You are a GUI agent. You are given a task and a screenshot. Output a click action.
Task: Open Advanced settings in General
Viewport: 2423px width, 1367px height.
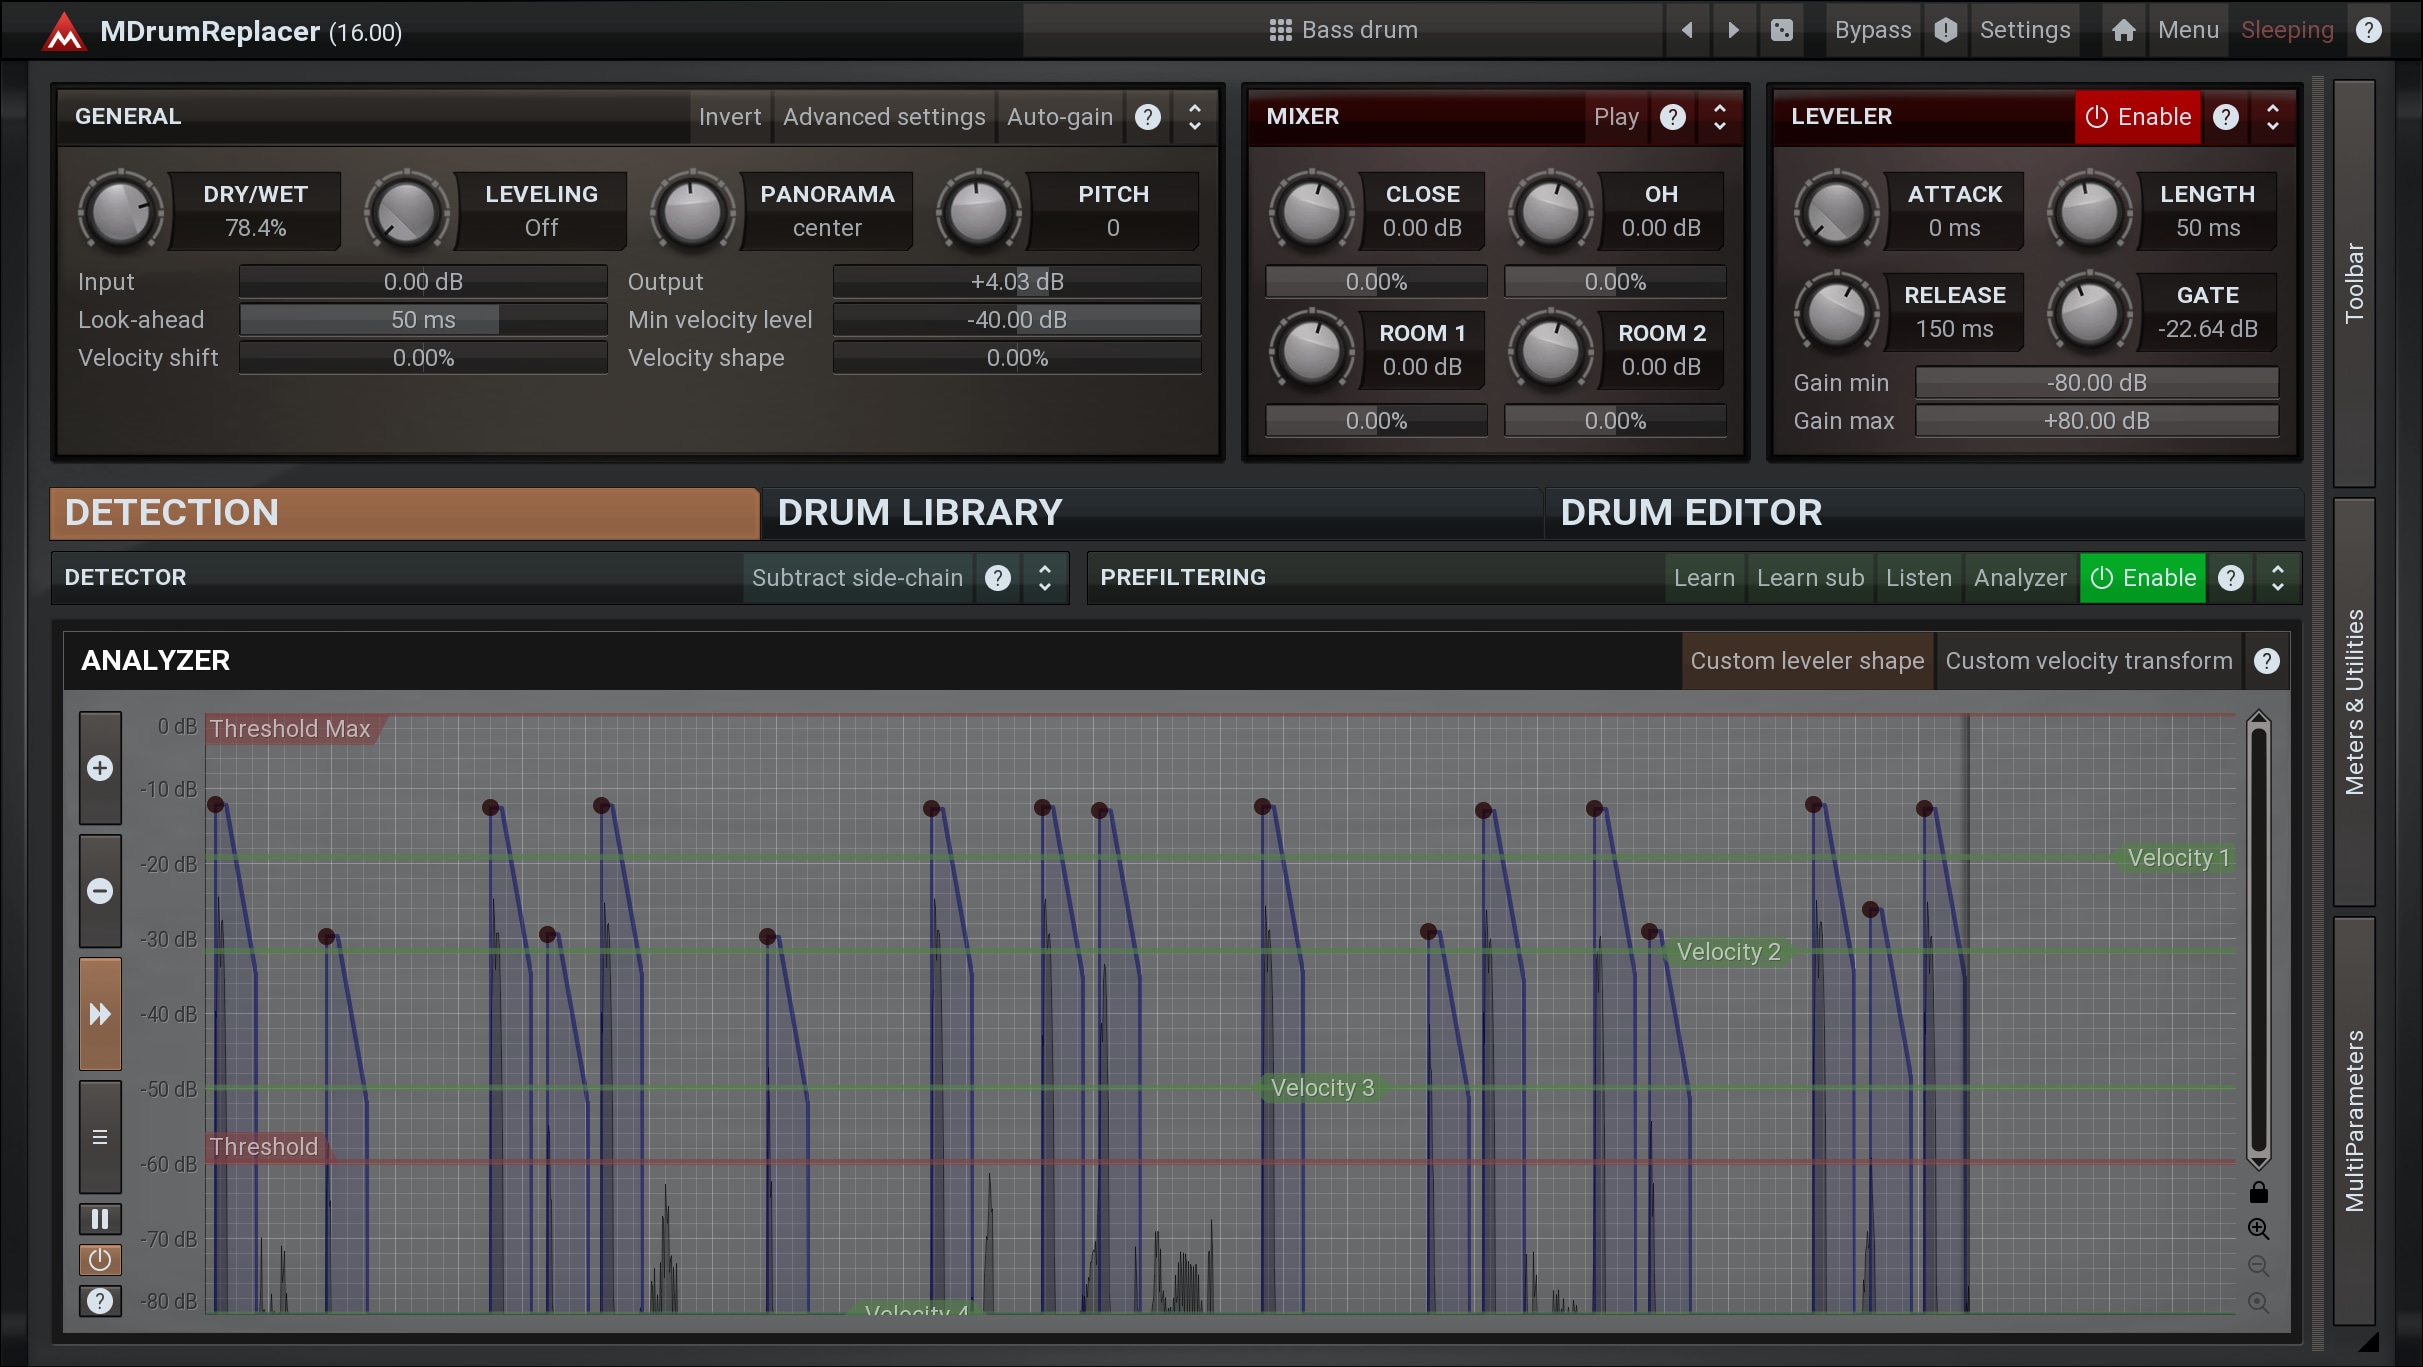pyautogui.click(x=884, y=117)
